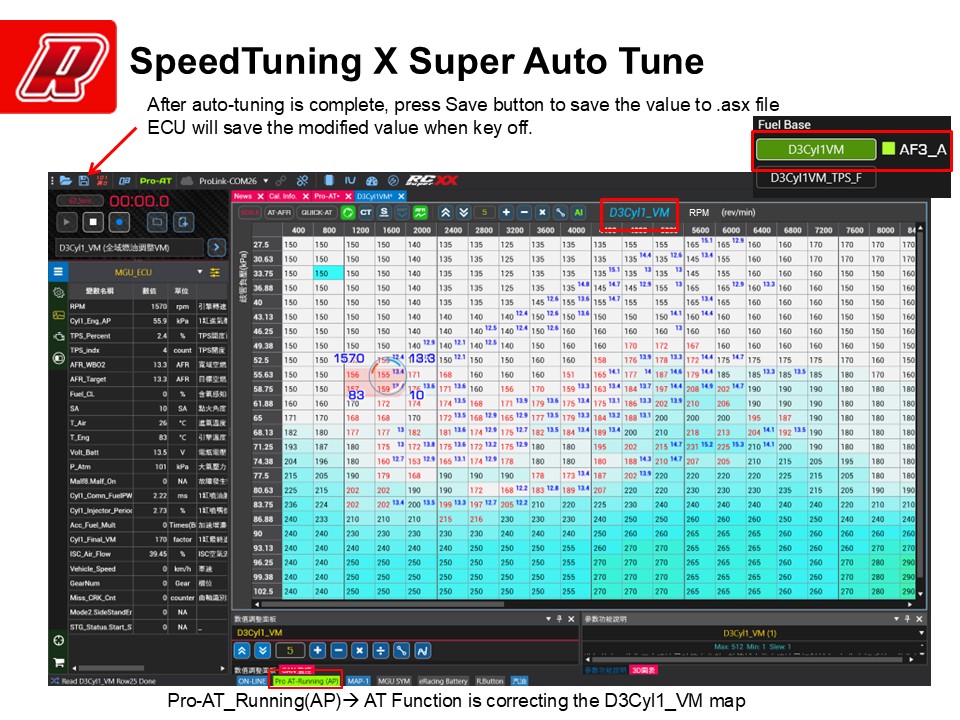Click the green auto-tune refresh icon

[x=348, y=213]
